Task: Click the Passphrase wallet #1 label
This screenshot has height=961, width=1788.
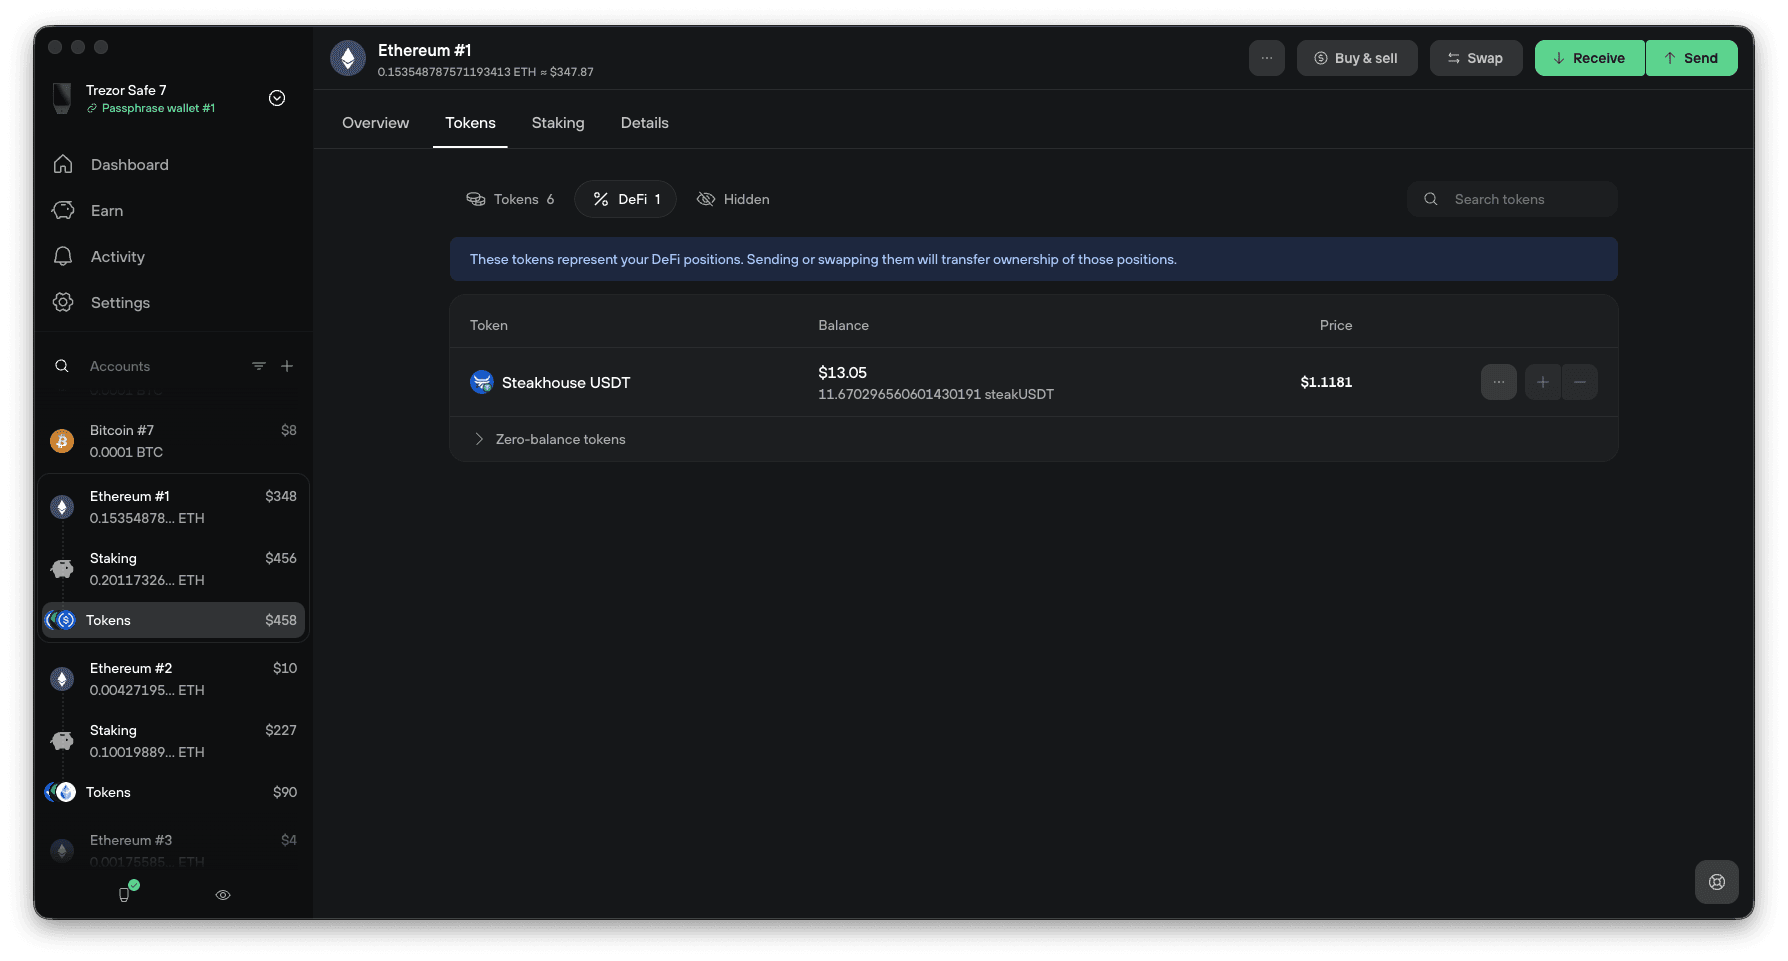Action: 158,108
